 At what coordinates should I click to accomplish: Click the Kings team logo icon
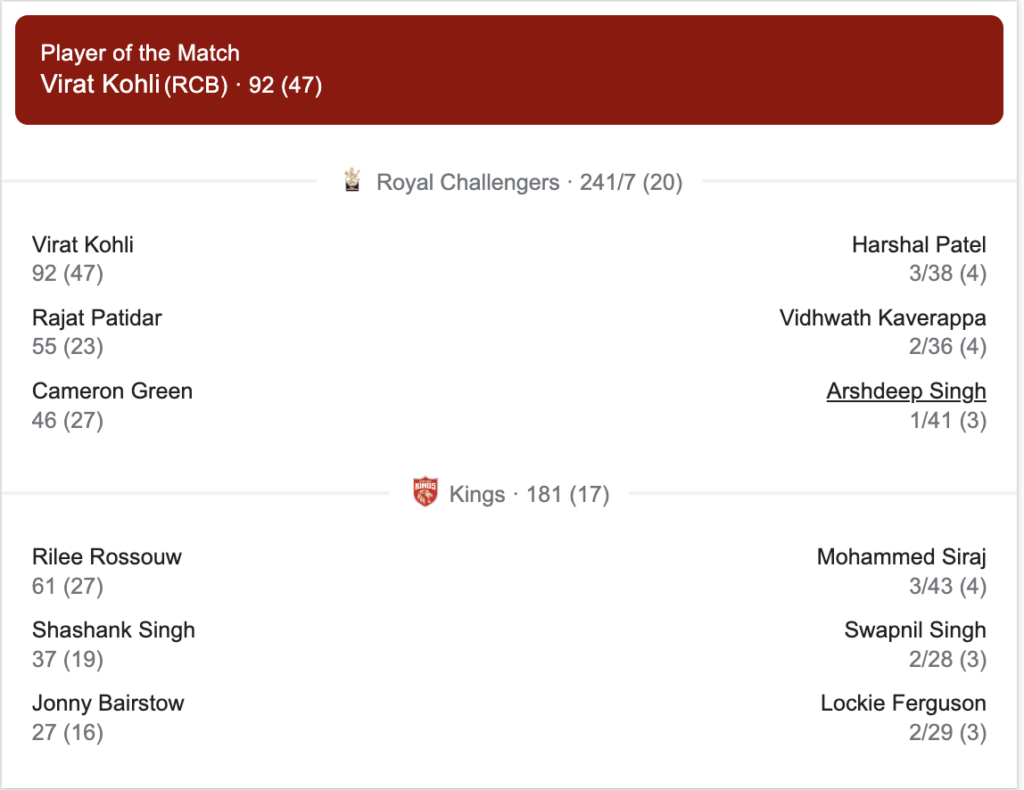(x=425, y=492)
